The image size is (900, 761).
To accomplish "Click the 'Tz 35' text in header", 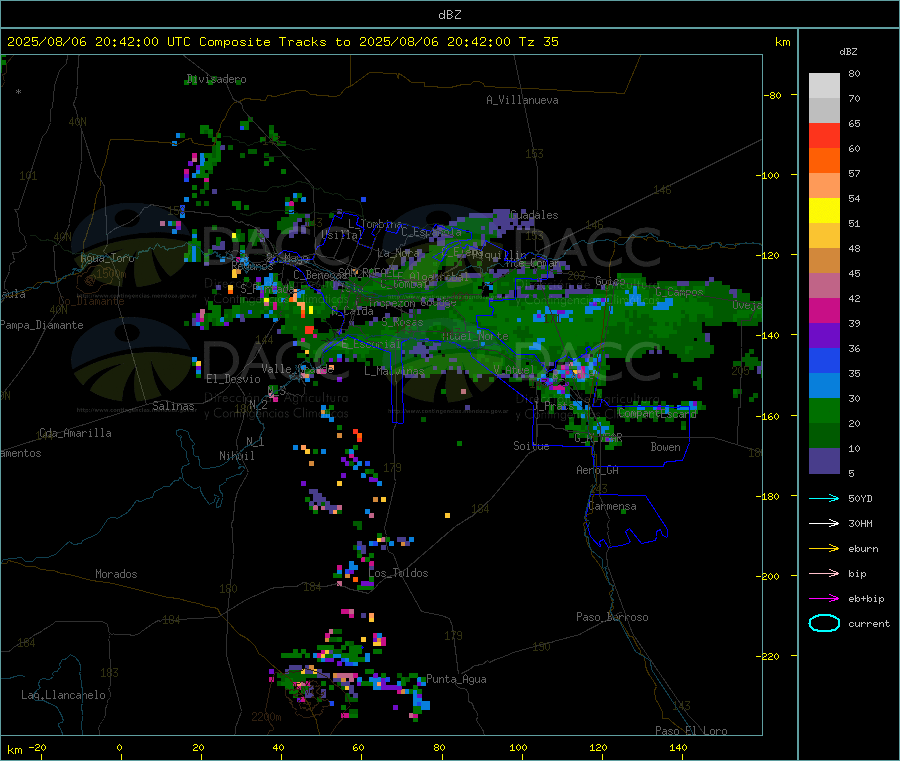I will coord(538,42).
